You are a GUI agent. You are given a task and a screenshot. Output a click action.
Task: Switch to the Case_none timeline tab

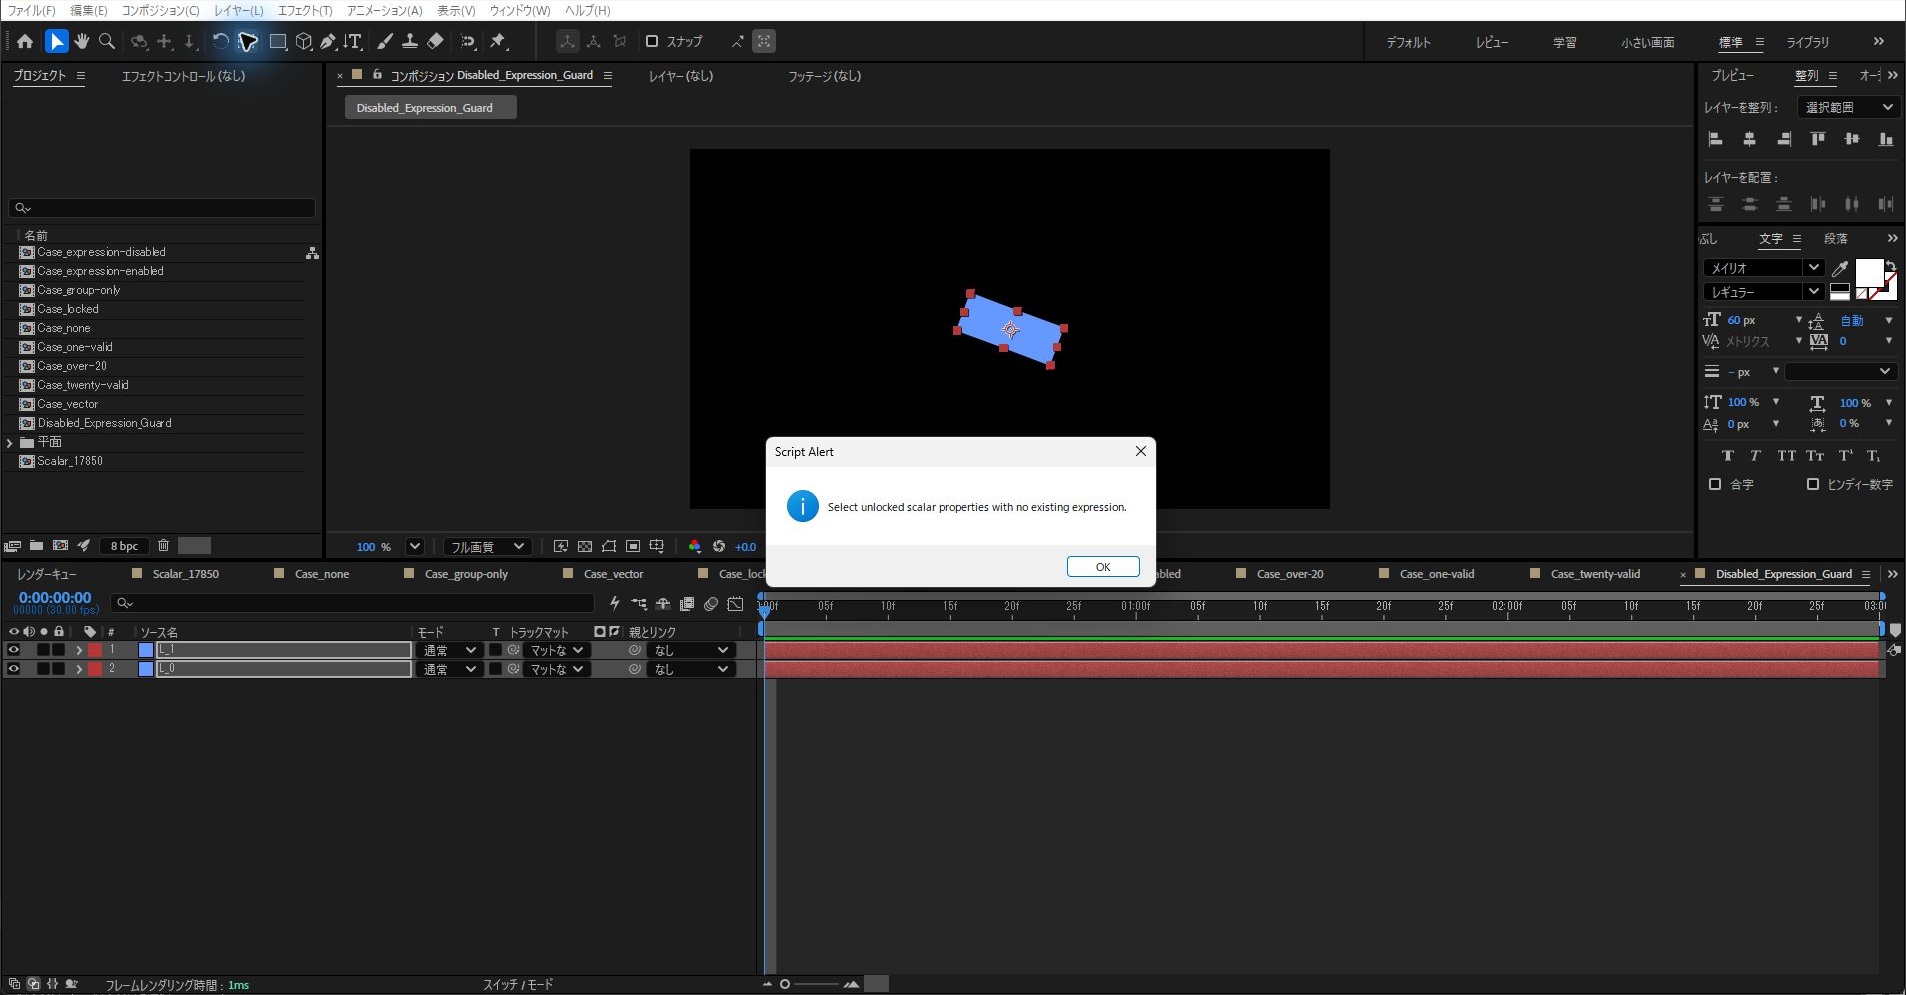[322, 574]
